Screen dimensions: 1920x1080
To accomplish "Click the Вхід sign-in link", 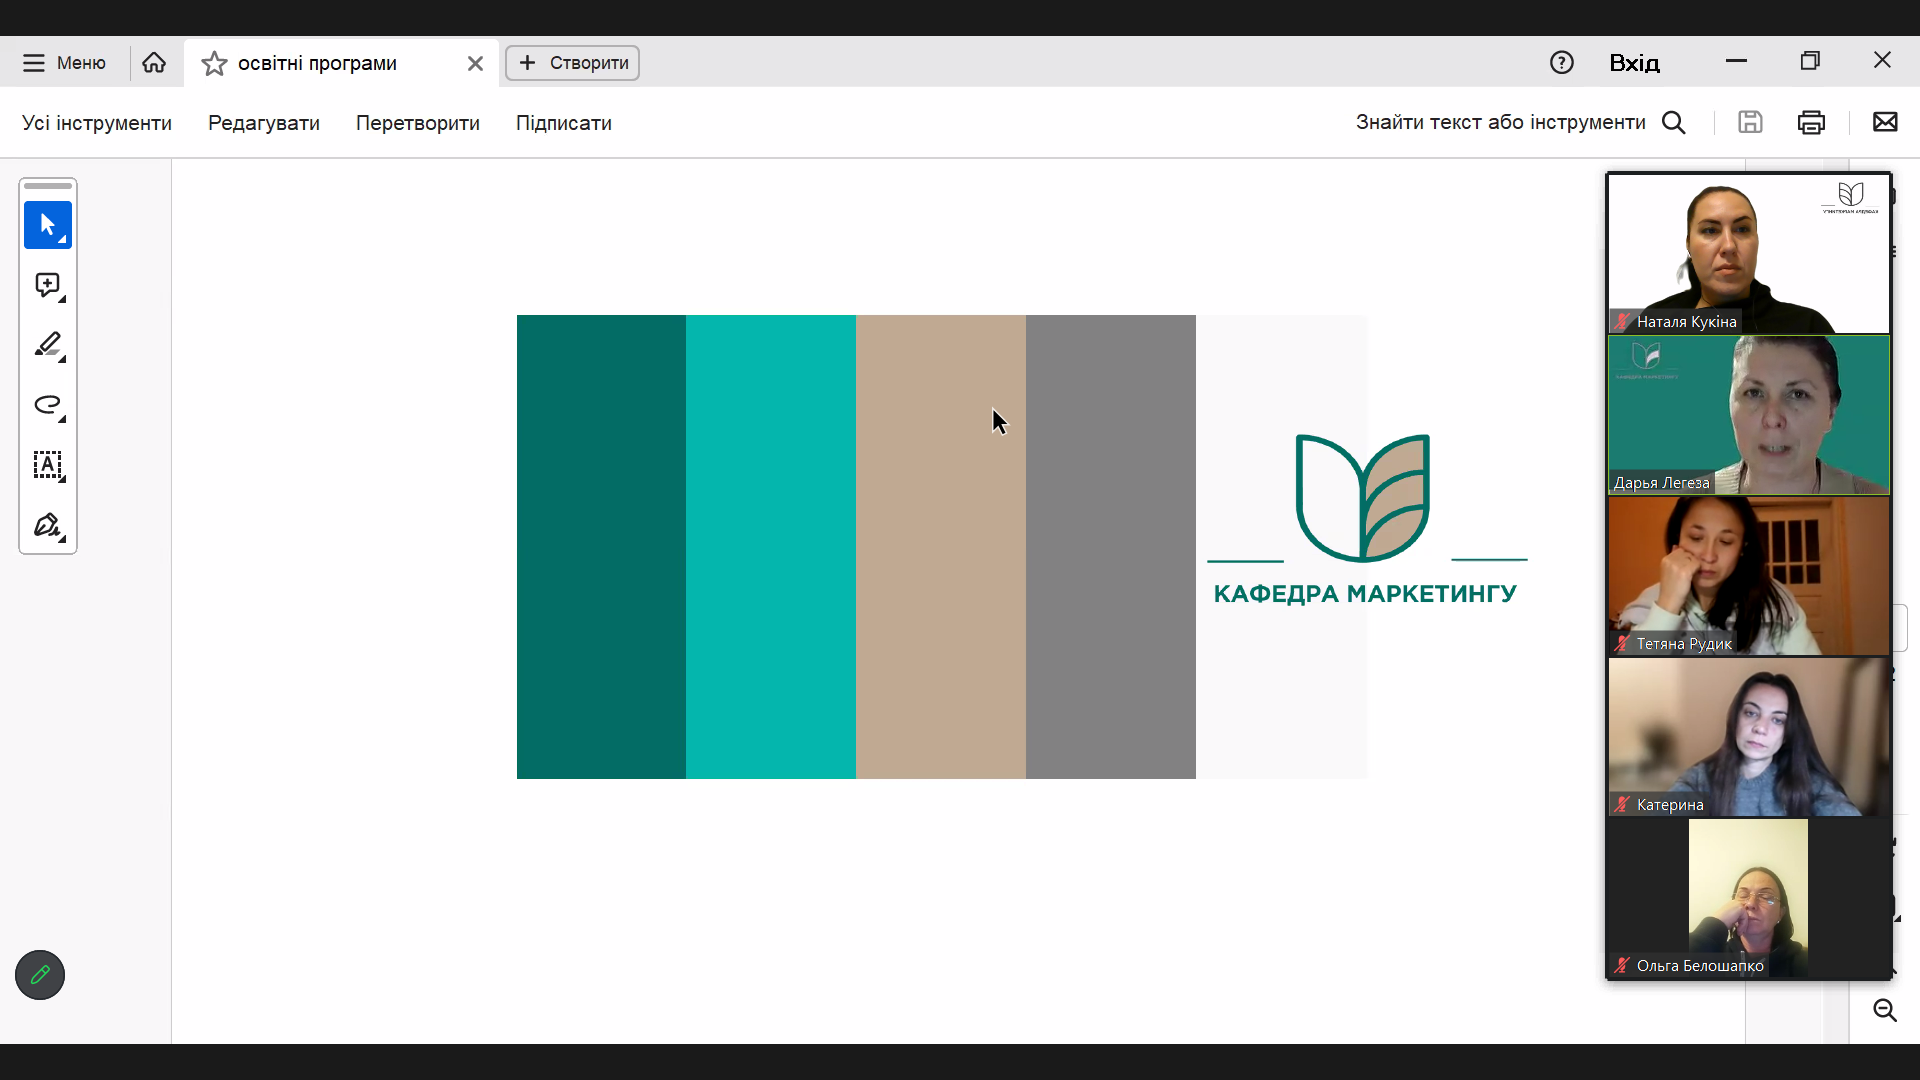I will 1634,63.
